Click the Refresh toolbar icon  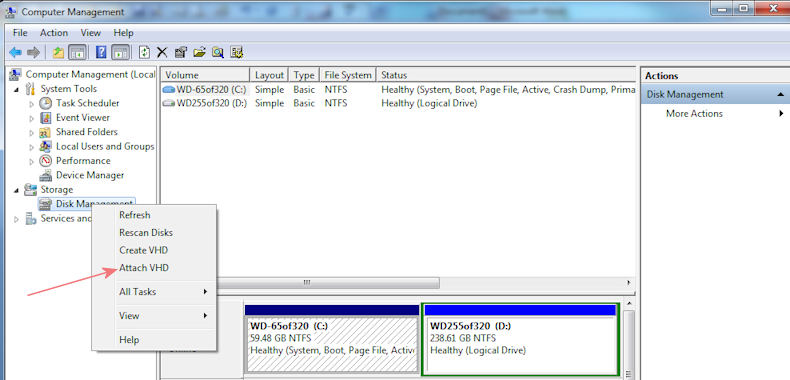point(145,52)
